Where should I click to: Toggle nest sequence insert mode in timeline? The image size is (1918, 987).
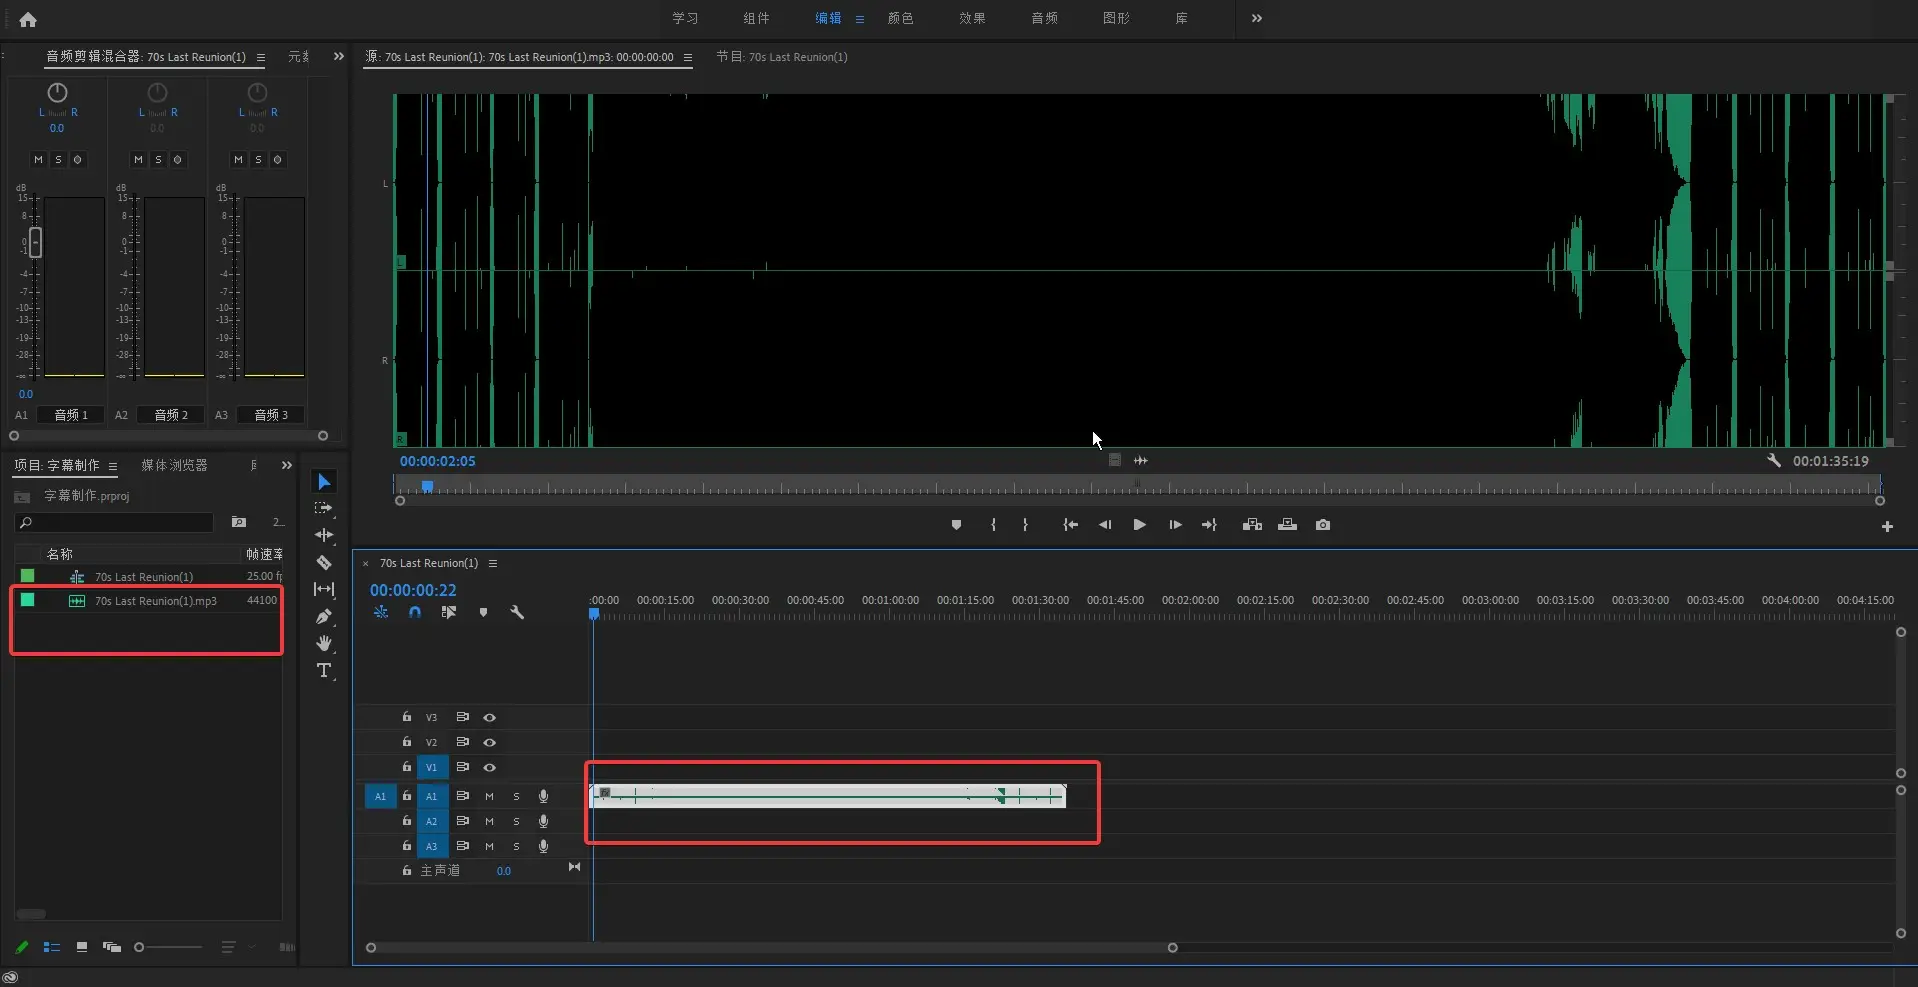381,612
